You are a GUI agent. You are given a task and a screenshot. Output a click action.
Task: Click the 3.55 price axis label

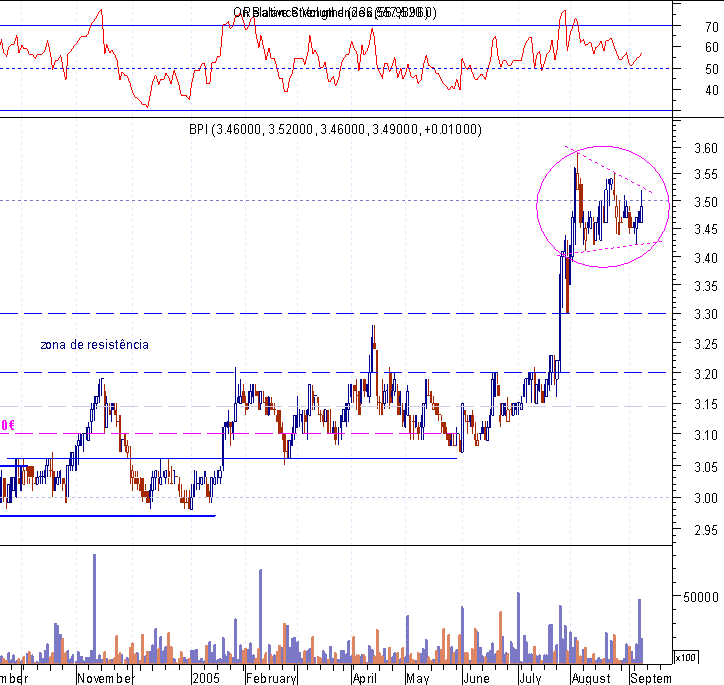click(706, 174)
